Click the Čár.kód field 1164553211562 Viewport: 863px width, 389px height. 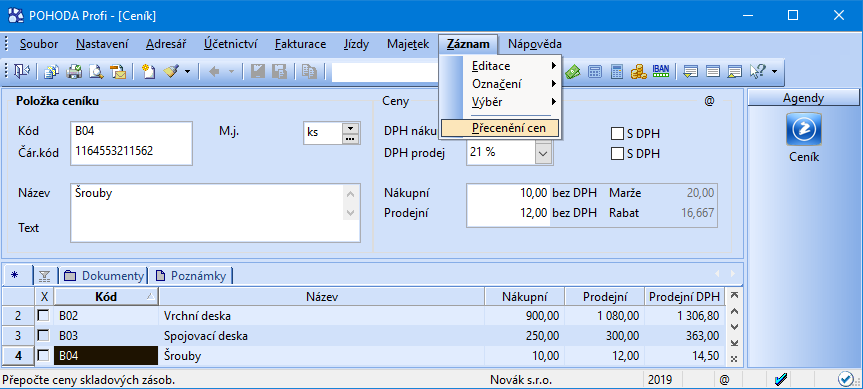click(132, 152)
